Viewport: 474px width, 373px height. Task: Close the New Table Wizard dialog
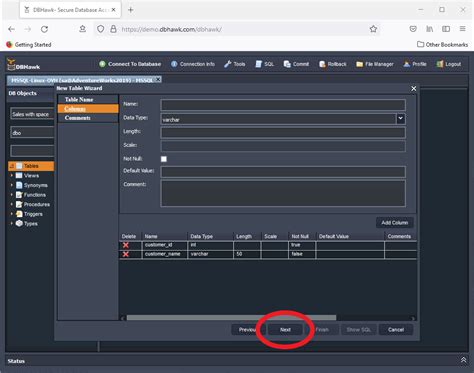tap(414, 89)
